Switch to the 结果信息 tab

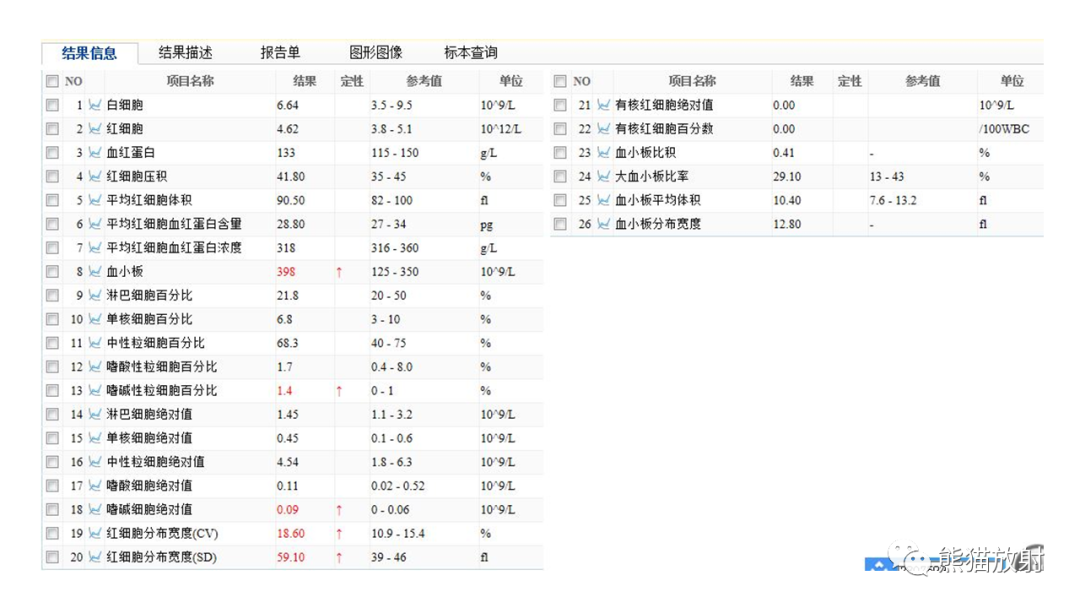pyautogui.click(x=90, y=53)
